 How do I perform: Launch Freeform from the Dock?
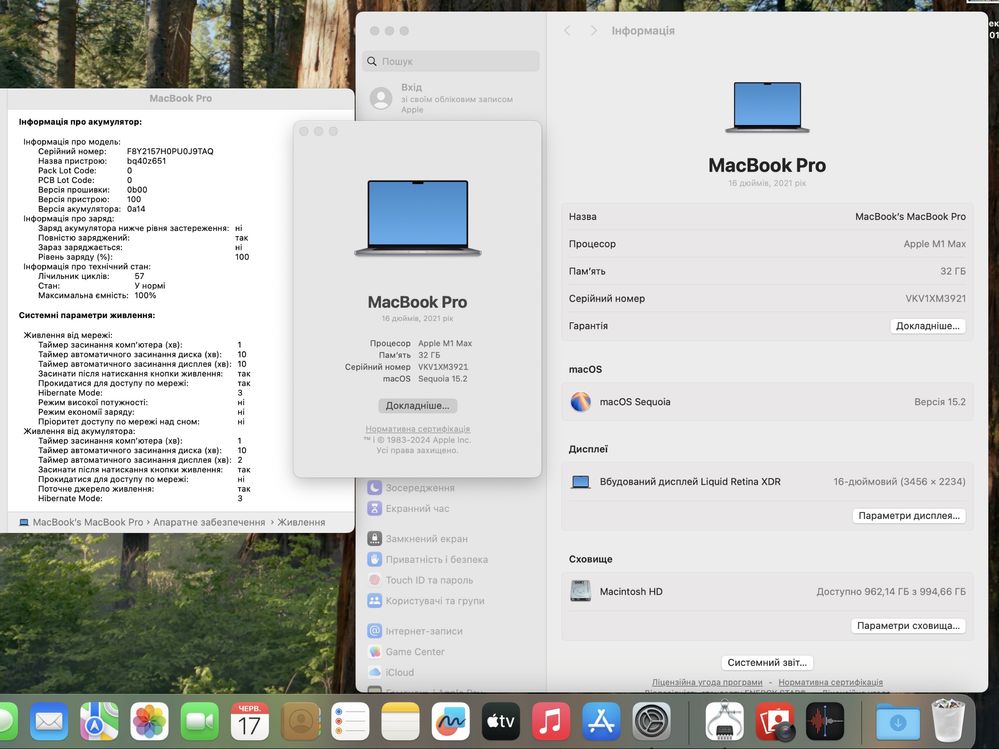pos(450,722)
